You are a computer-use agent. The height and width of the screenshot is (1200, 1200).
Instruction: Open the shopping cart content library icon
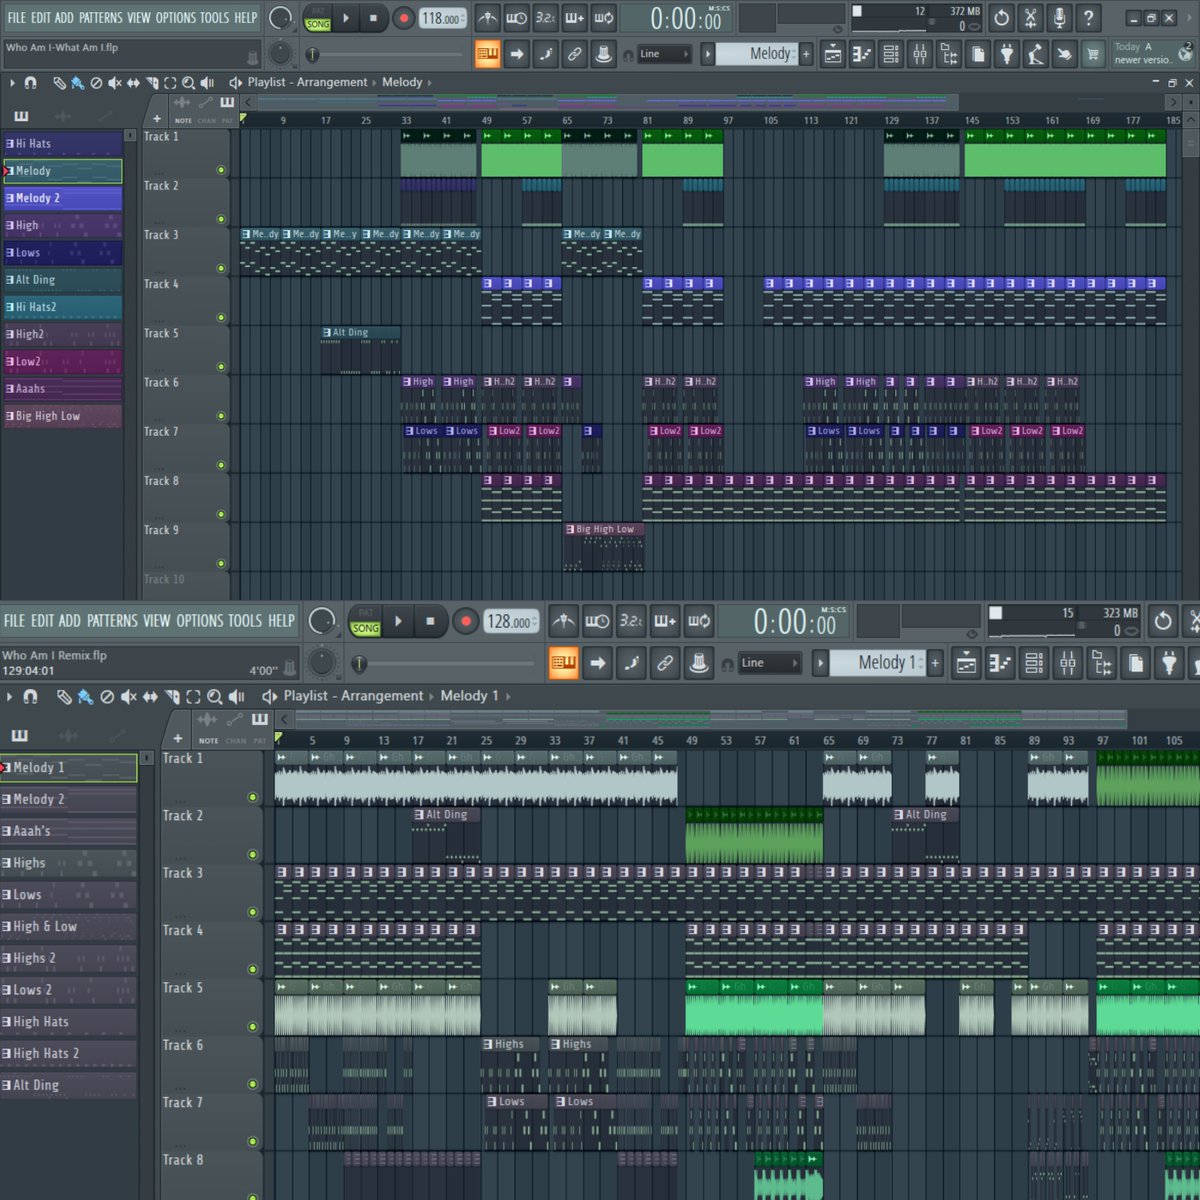tap(1094, 54)
